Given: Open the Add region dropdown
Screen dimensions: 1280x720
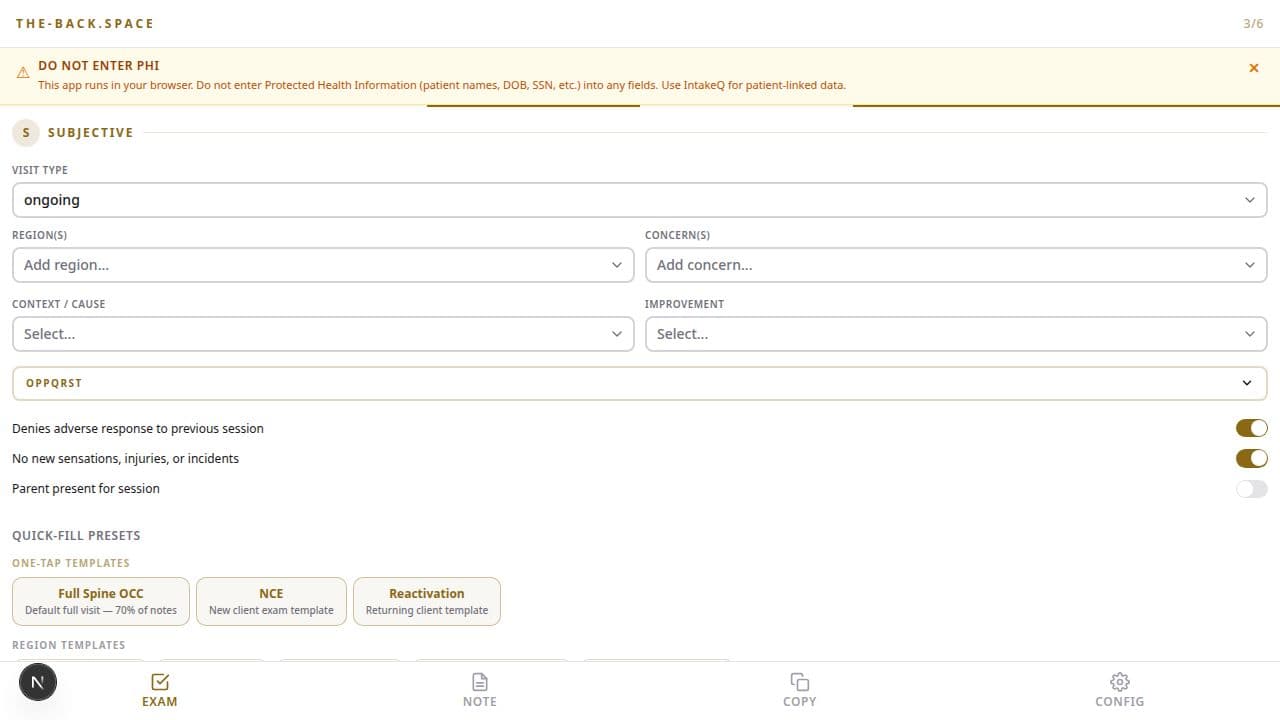Looking at the screenshot, I should click(x=322, y=265).
